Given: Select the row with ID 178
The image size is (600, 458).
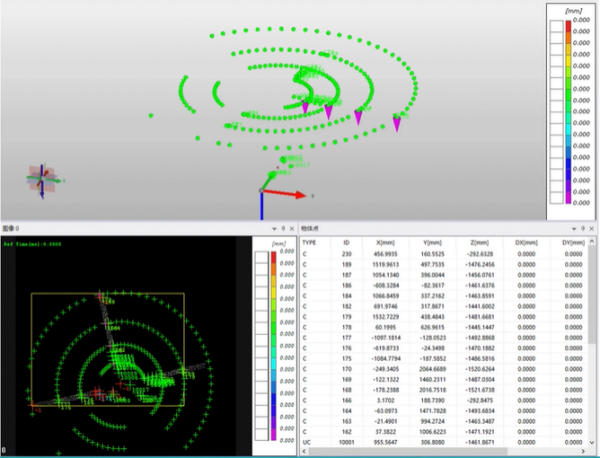Looking at the screenshot, I should click(x=444, y=327).
